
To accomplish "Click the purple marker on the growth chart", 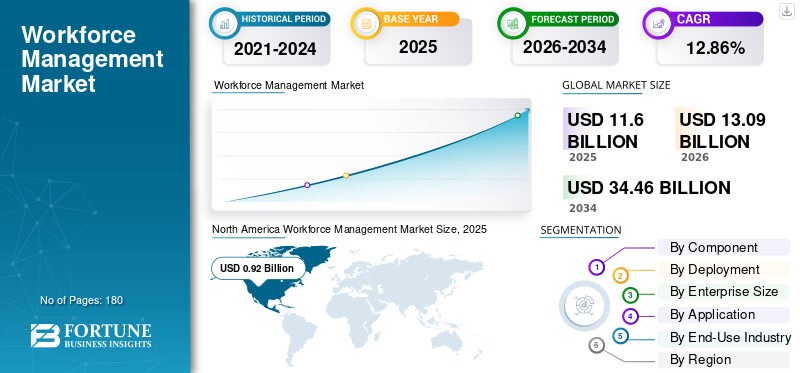I will click(307, 185).
